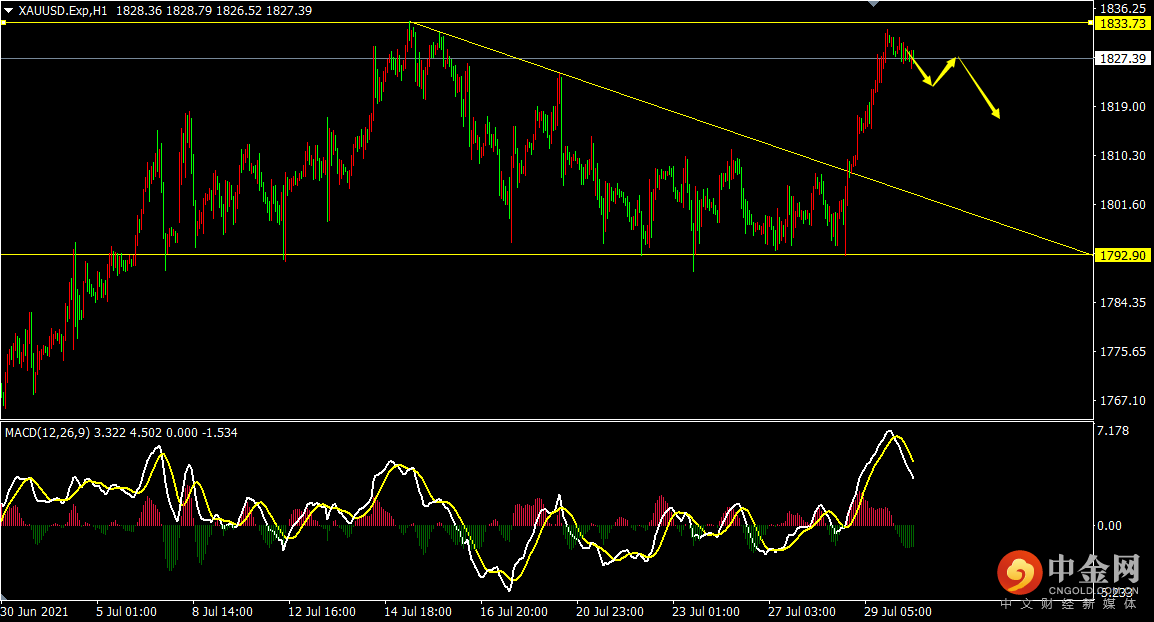Click the 7.178 MACD scale value

tap(1112, 431)
